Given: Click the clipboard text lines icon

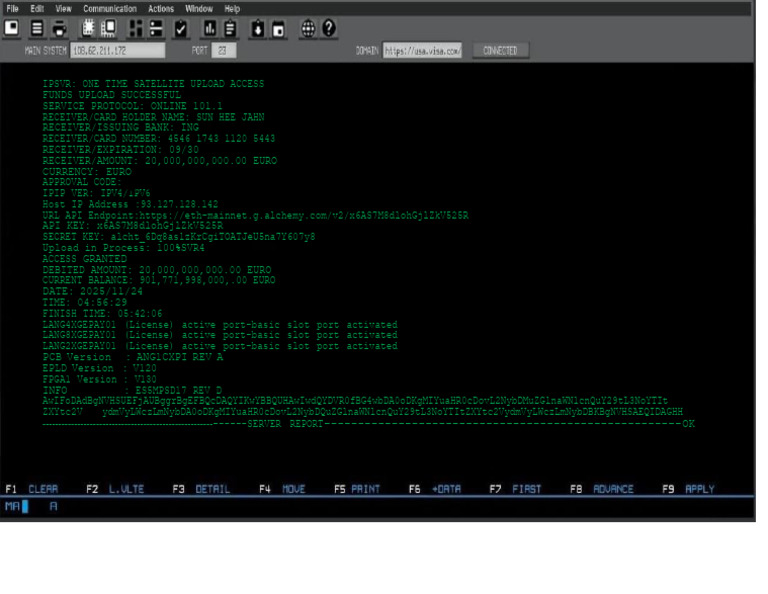Looking at the screenshot, I should pos(230,28).
